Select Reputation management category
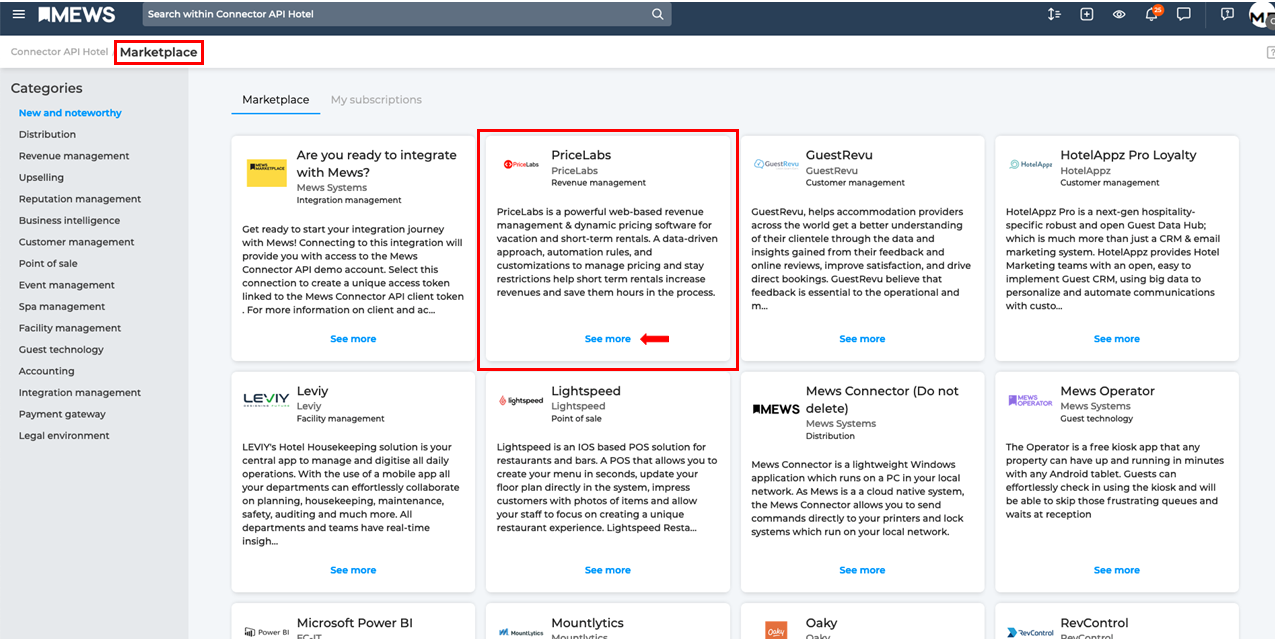This screenshot has height=639, width=1275. point(80,199)
